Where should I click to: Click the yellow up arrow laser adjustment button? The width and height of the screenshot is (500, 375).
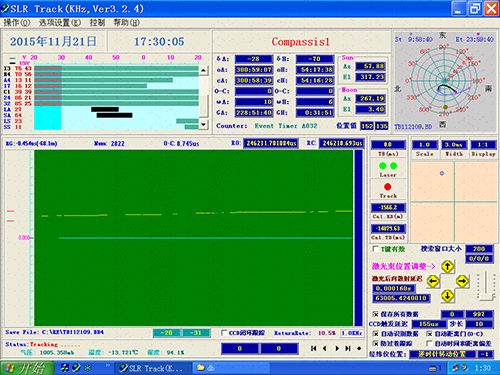pos(447,267)
